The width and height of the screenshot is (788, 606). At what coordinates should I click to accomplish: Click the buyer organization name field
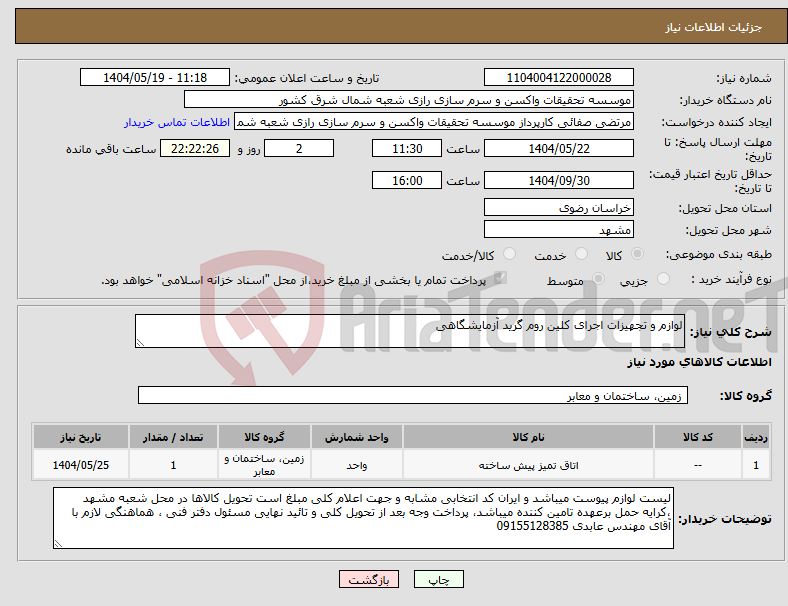tap(409, 99)
